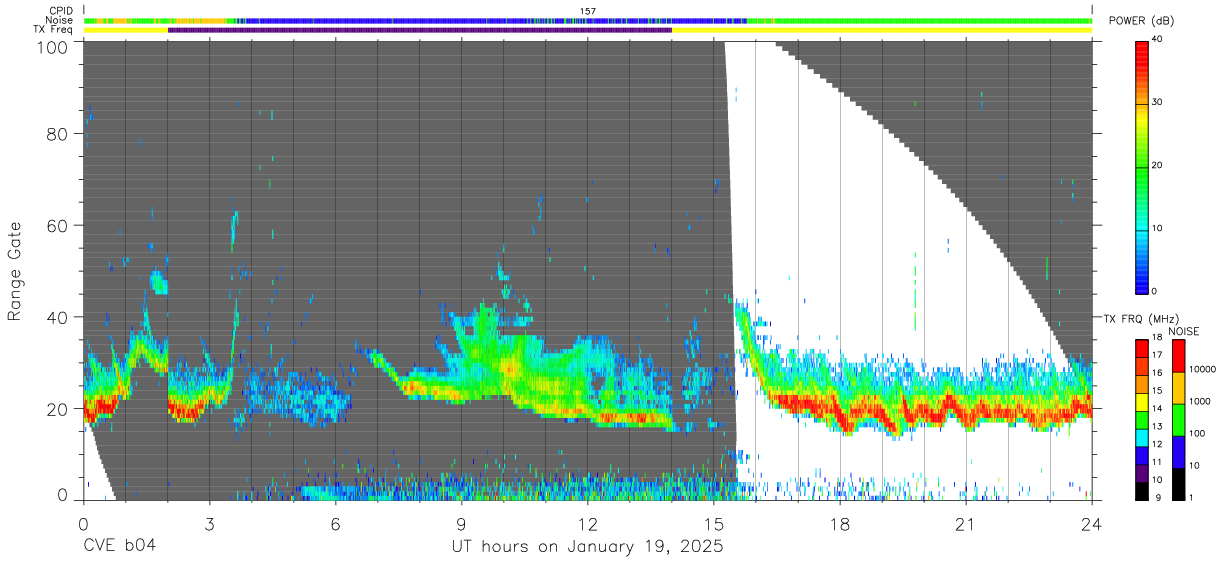Click the 11 label on the TX FRQ scale
Screen dimensions: 1228x567
[x=1156, y=463]
